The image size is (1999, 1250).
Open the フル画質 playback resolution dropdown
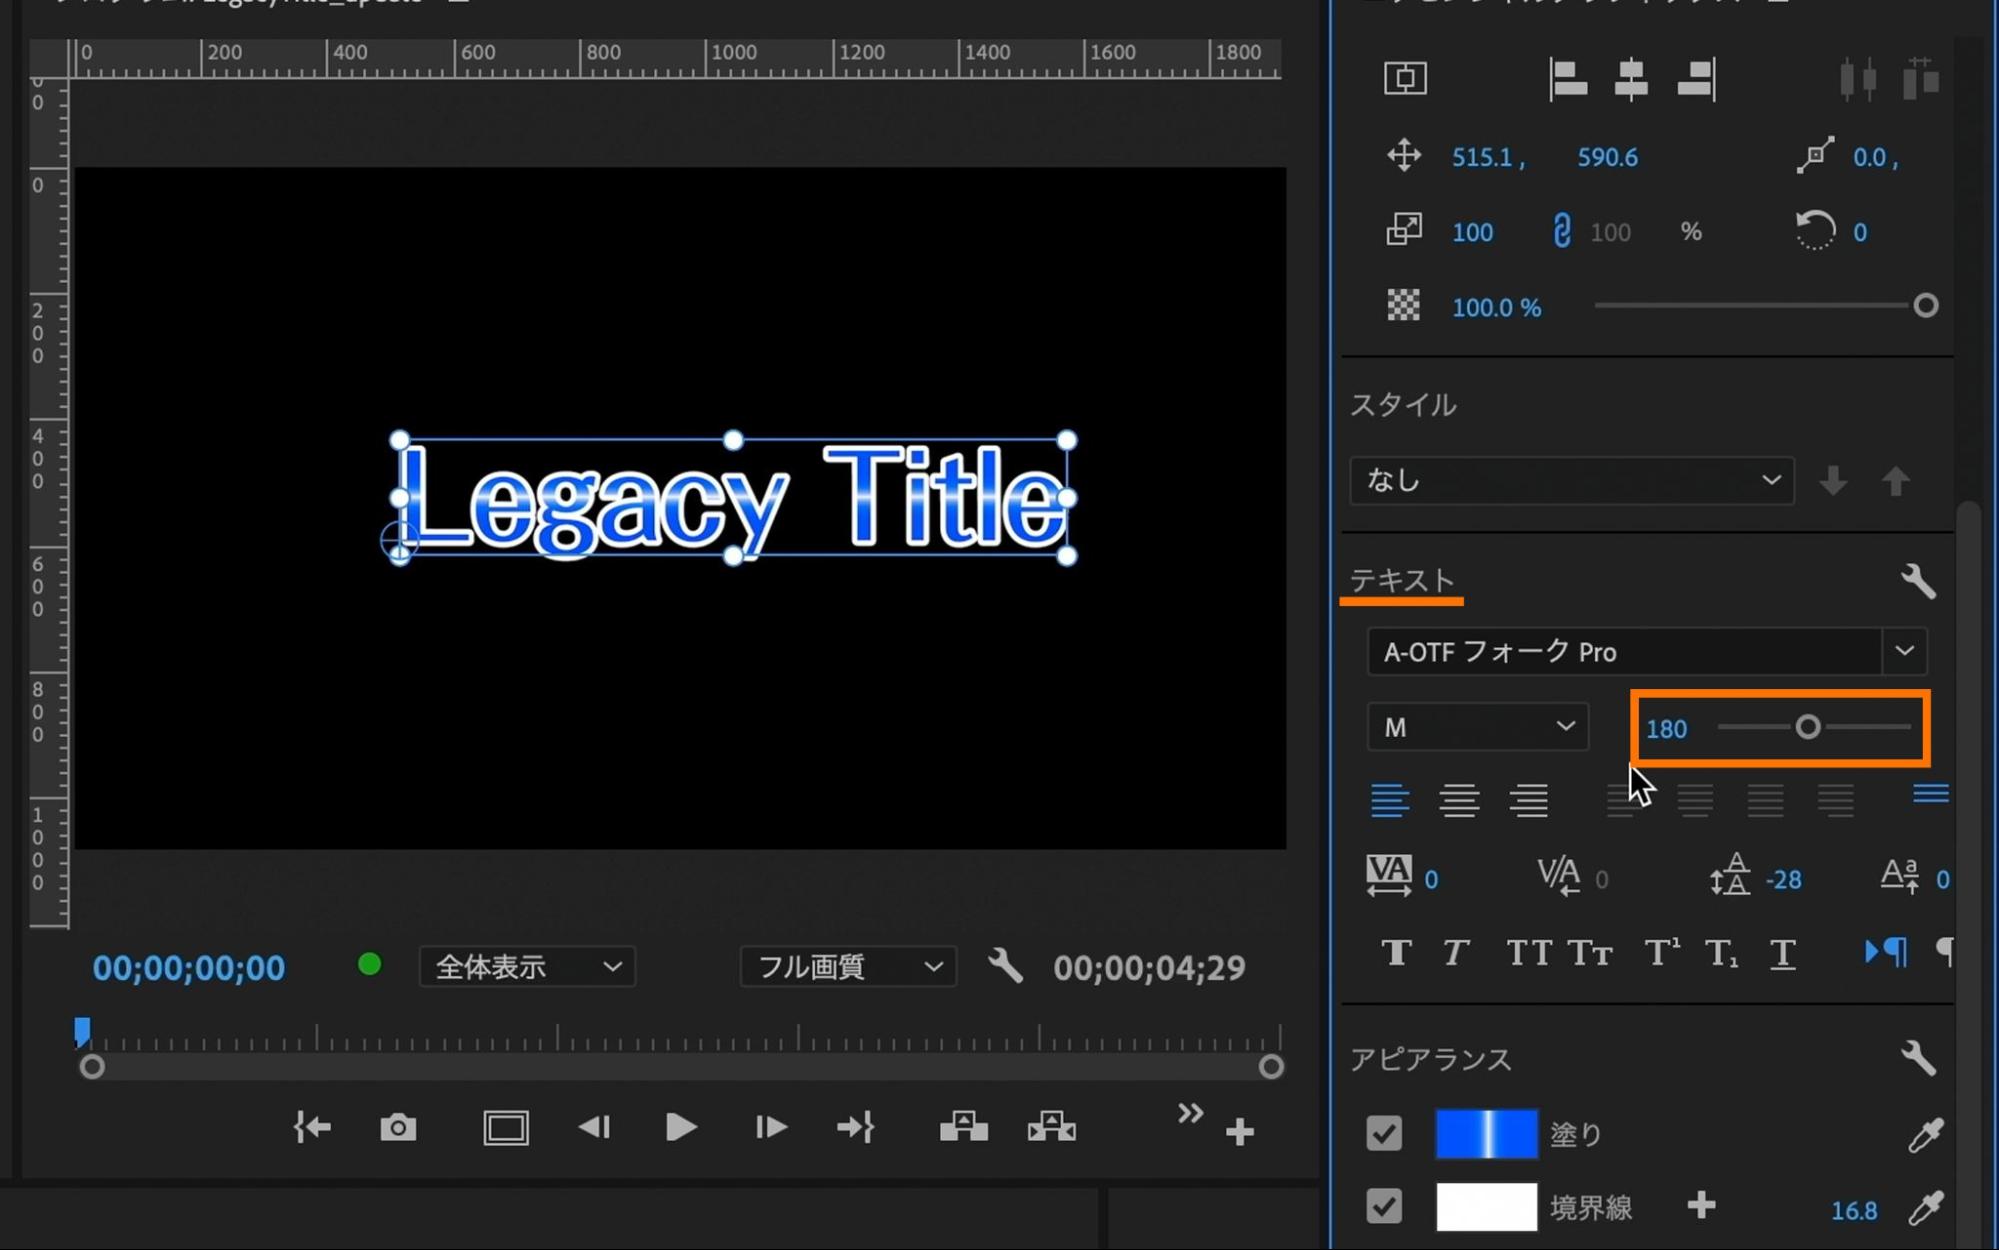[x=848, y=967]
